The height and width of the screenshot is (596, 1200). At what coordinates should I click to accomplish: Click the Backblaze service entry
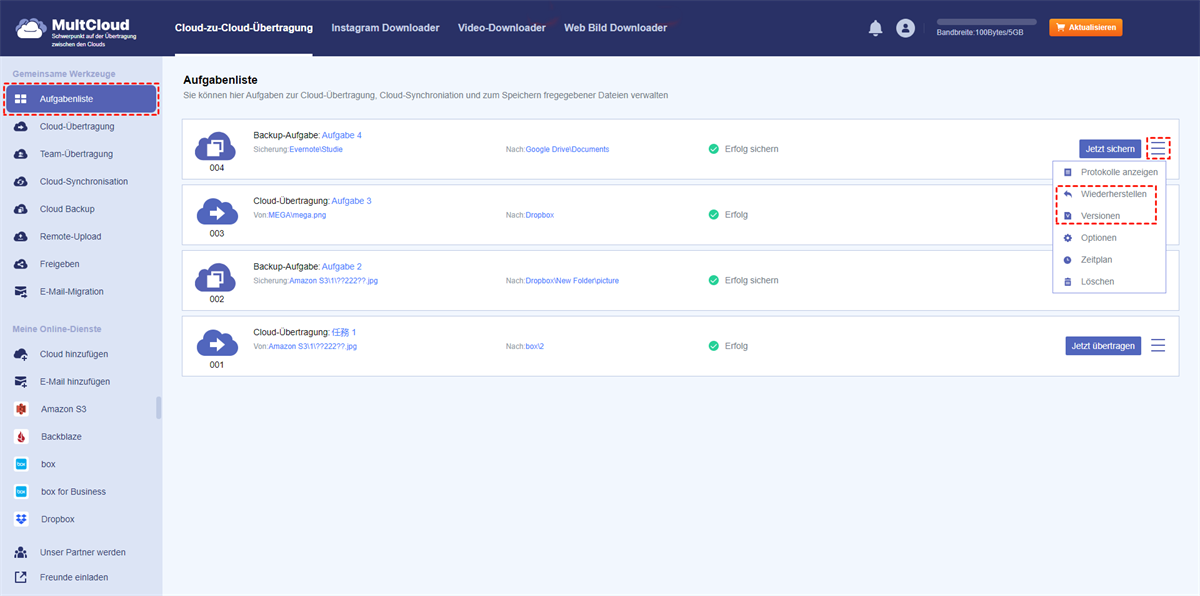click(x=62, y=437)
